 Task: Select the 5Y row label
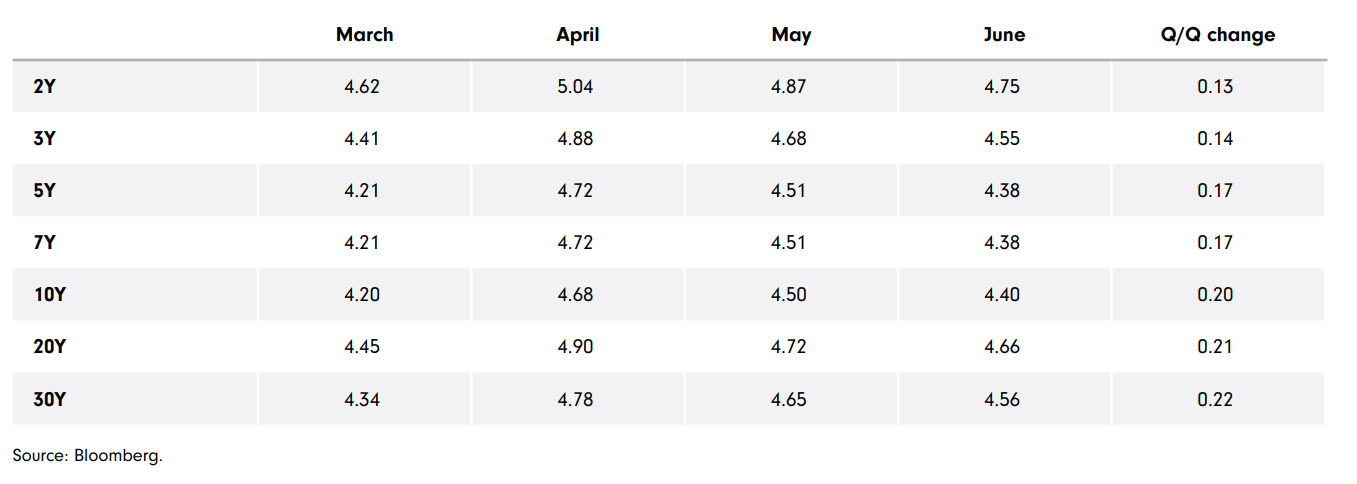pos(44,191)
